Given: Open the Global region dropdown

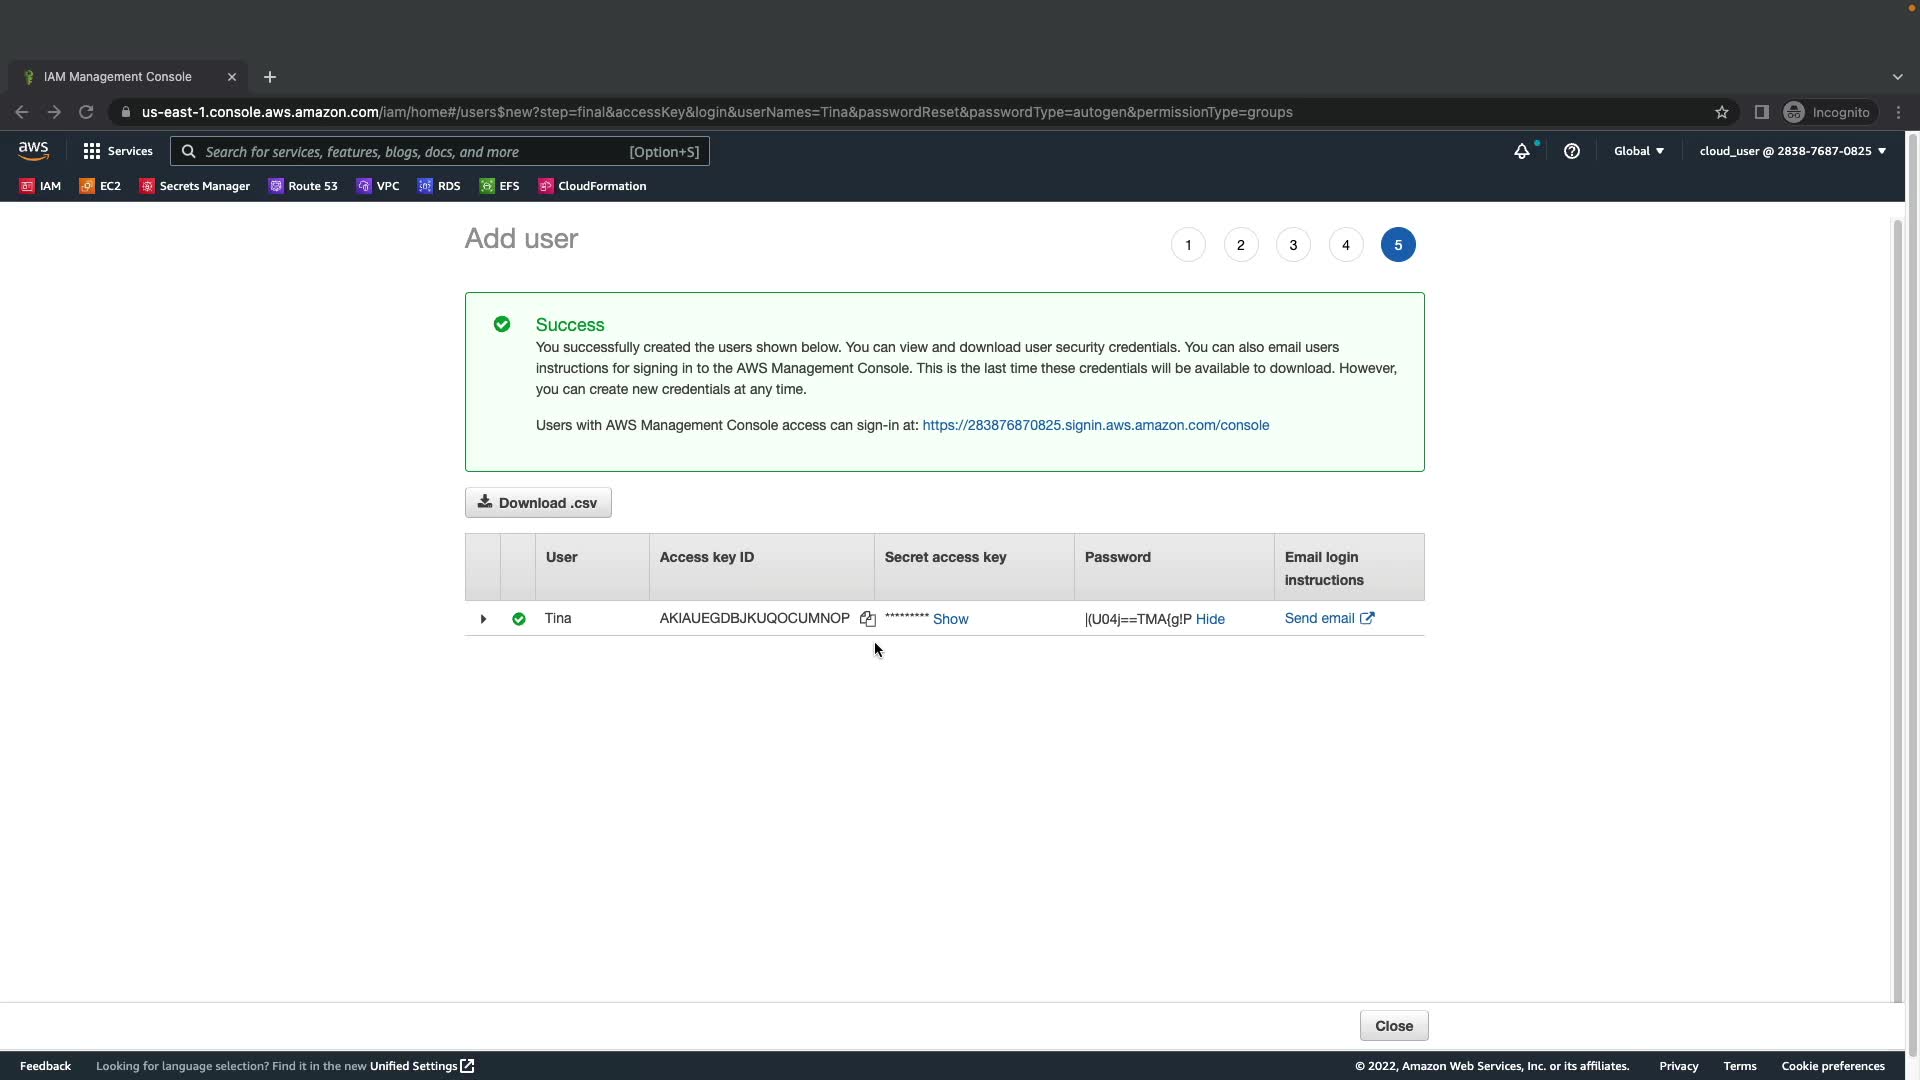Looking at the screenshot, I should [x=1638, y=151].
